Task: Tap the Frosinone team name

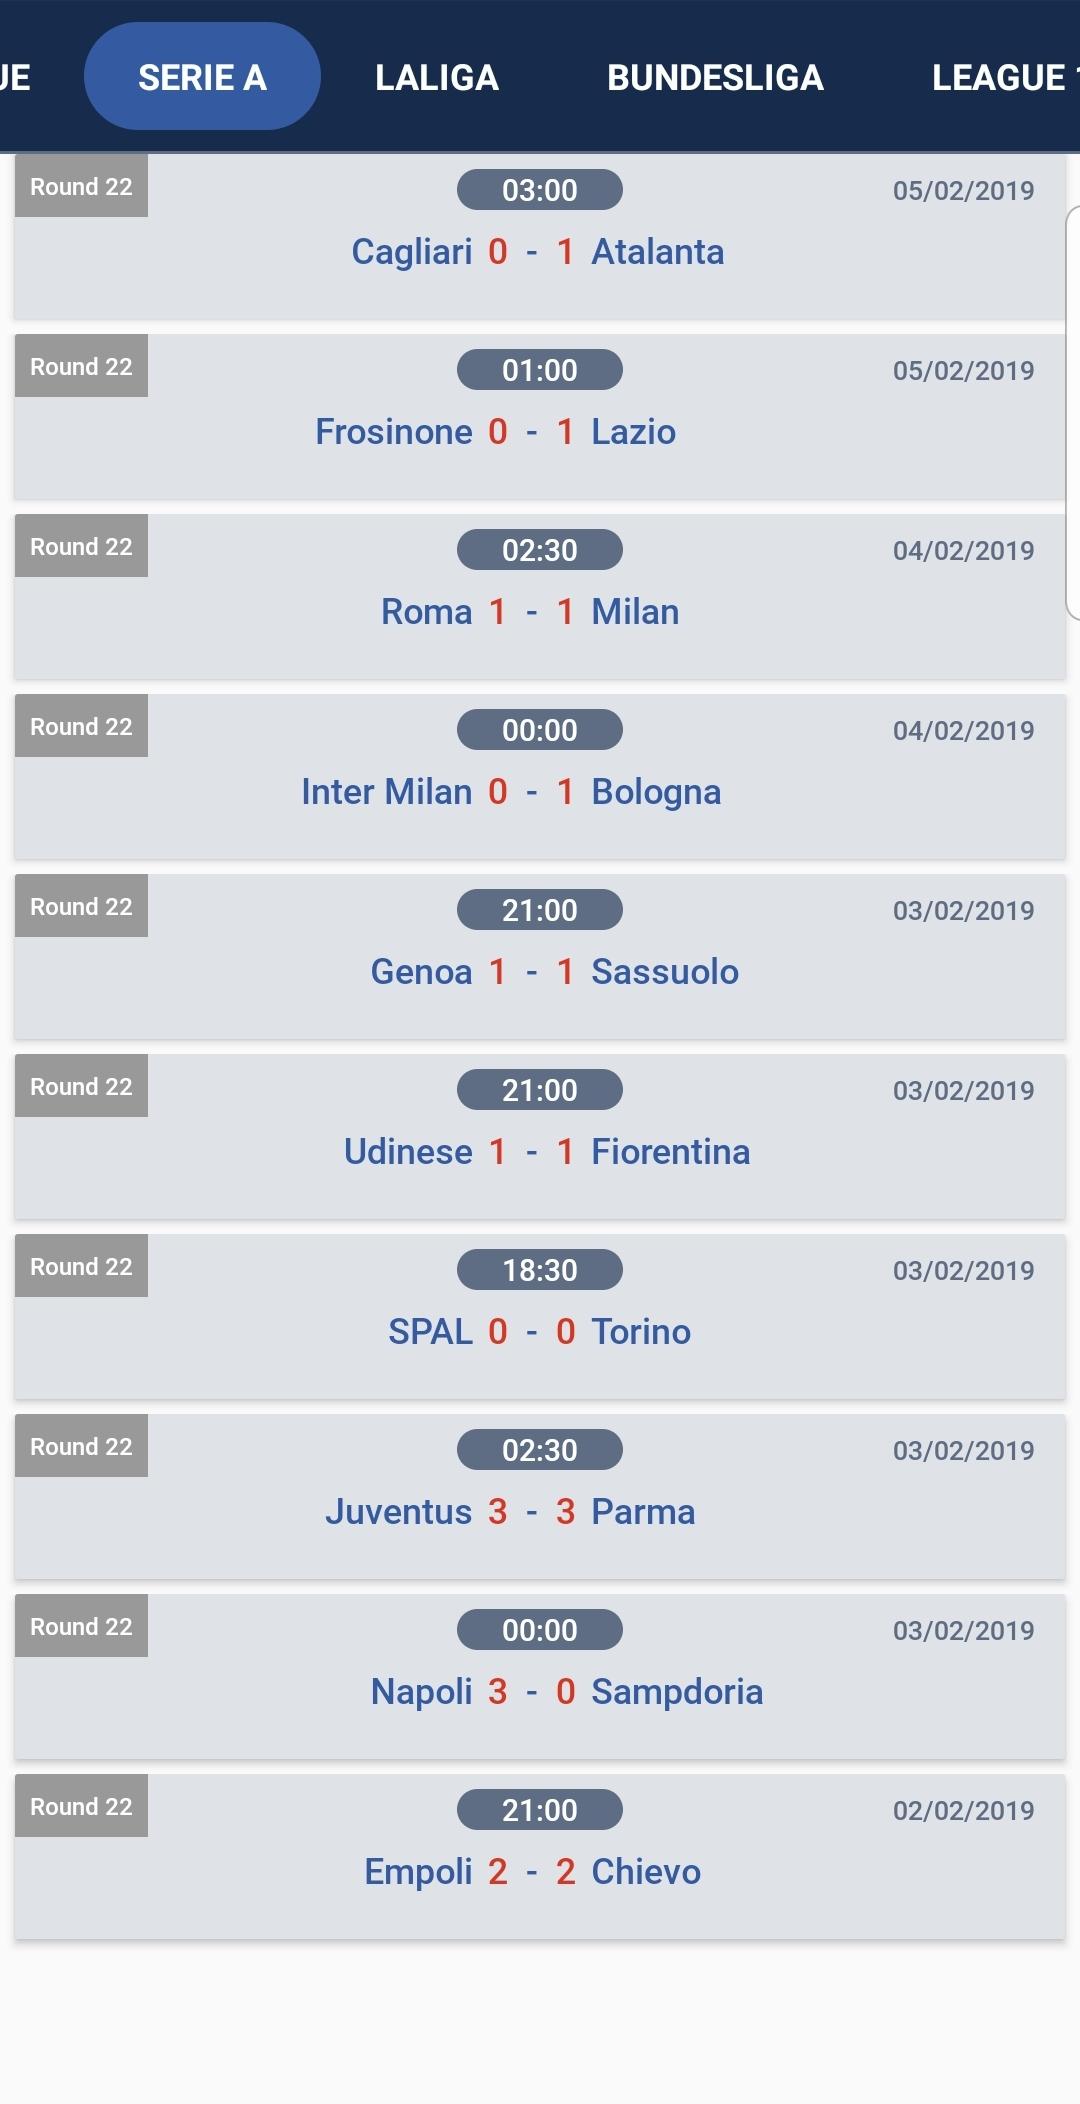Action: pos(394,432)
